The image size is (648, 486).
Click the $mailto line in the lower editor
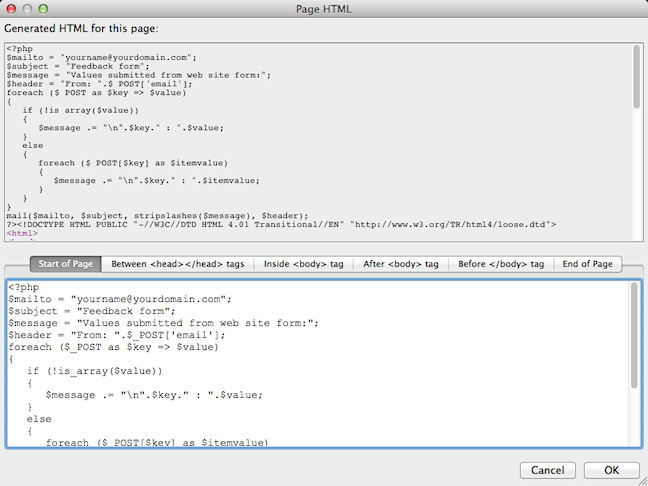pyautogui.click(x=120, y=298)
